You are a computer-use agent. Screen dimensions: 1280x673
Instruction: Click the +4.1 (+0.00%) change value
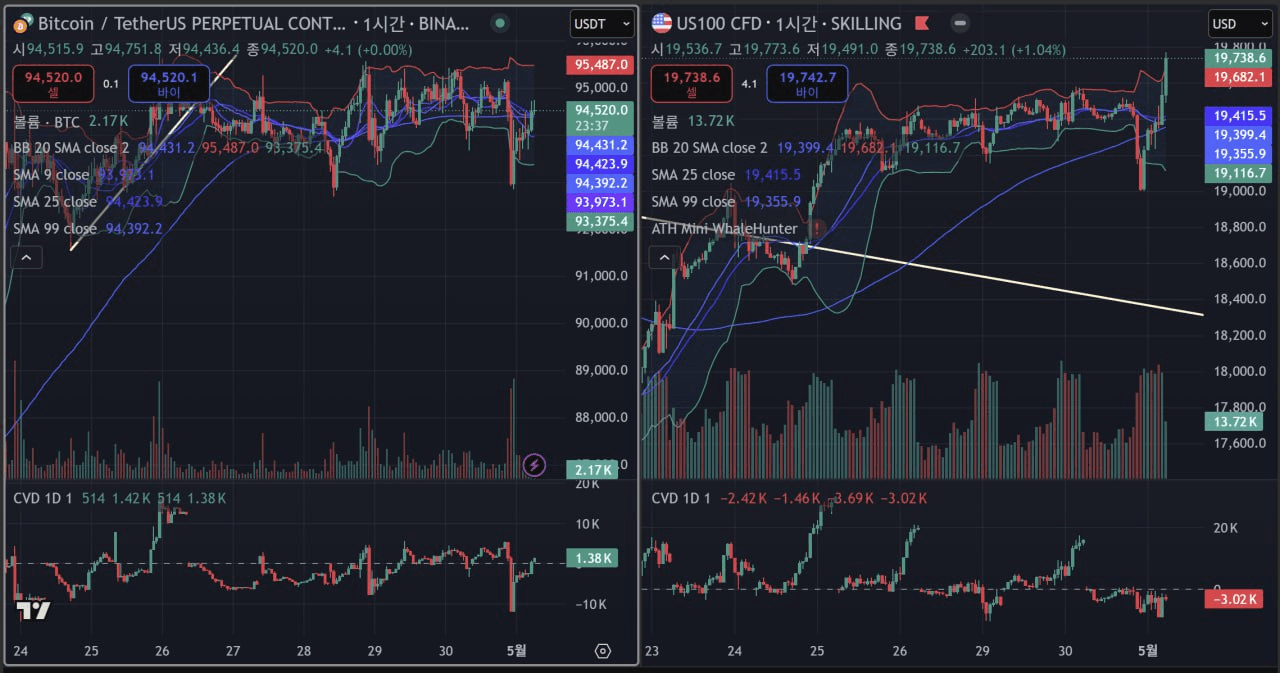pyautogui.click(x=366, y=48)
